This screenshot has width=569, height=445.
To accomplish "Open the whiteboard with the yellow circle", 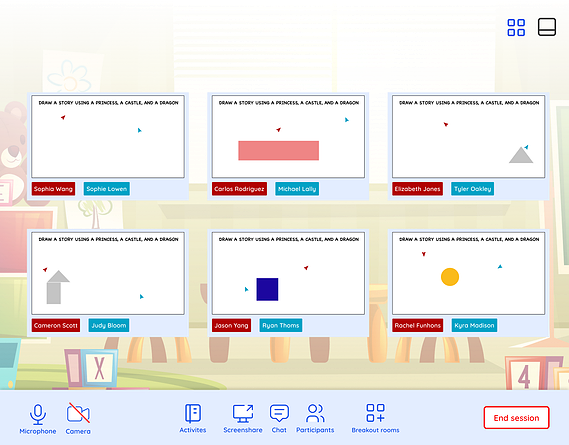I will pos(468,273).
